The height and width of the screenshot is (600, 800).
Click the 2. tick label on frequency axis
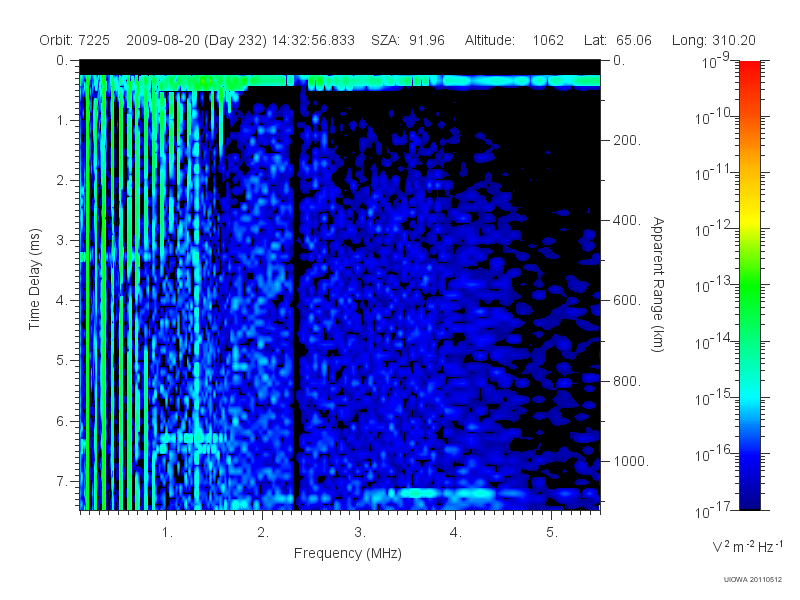tap(263, 533)
